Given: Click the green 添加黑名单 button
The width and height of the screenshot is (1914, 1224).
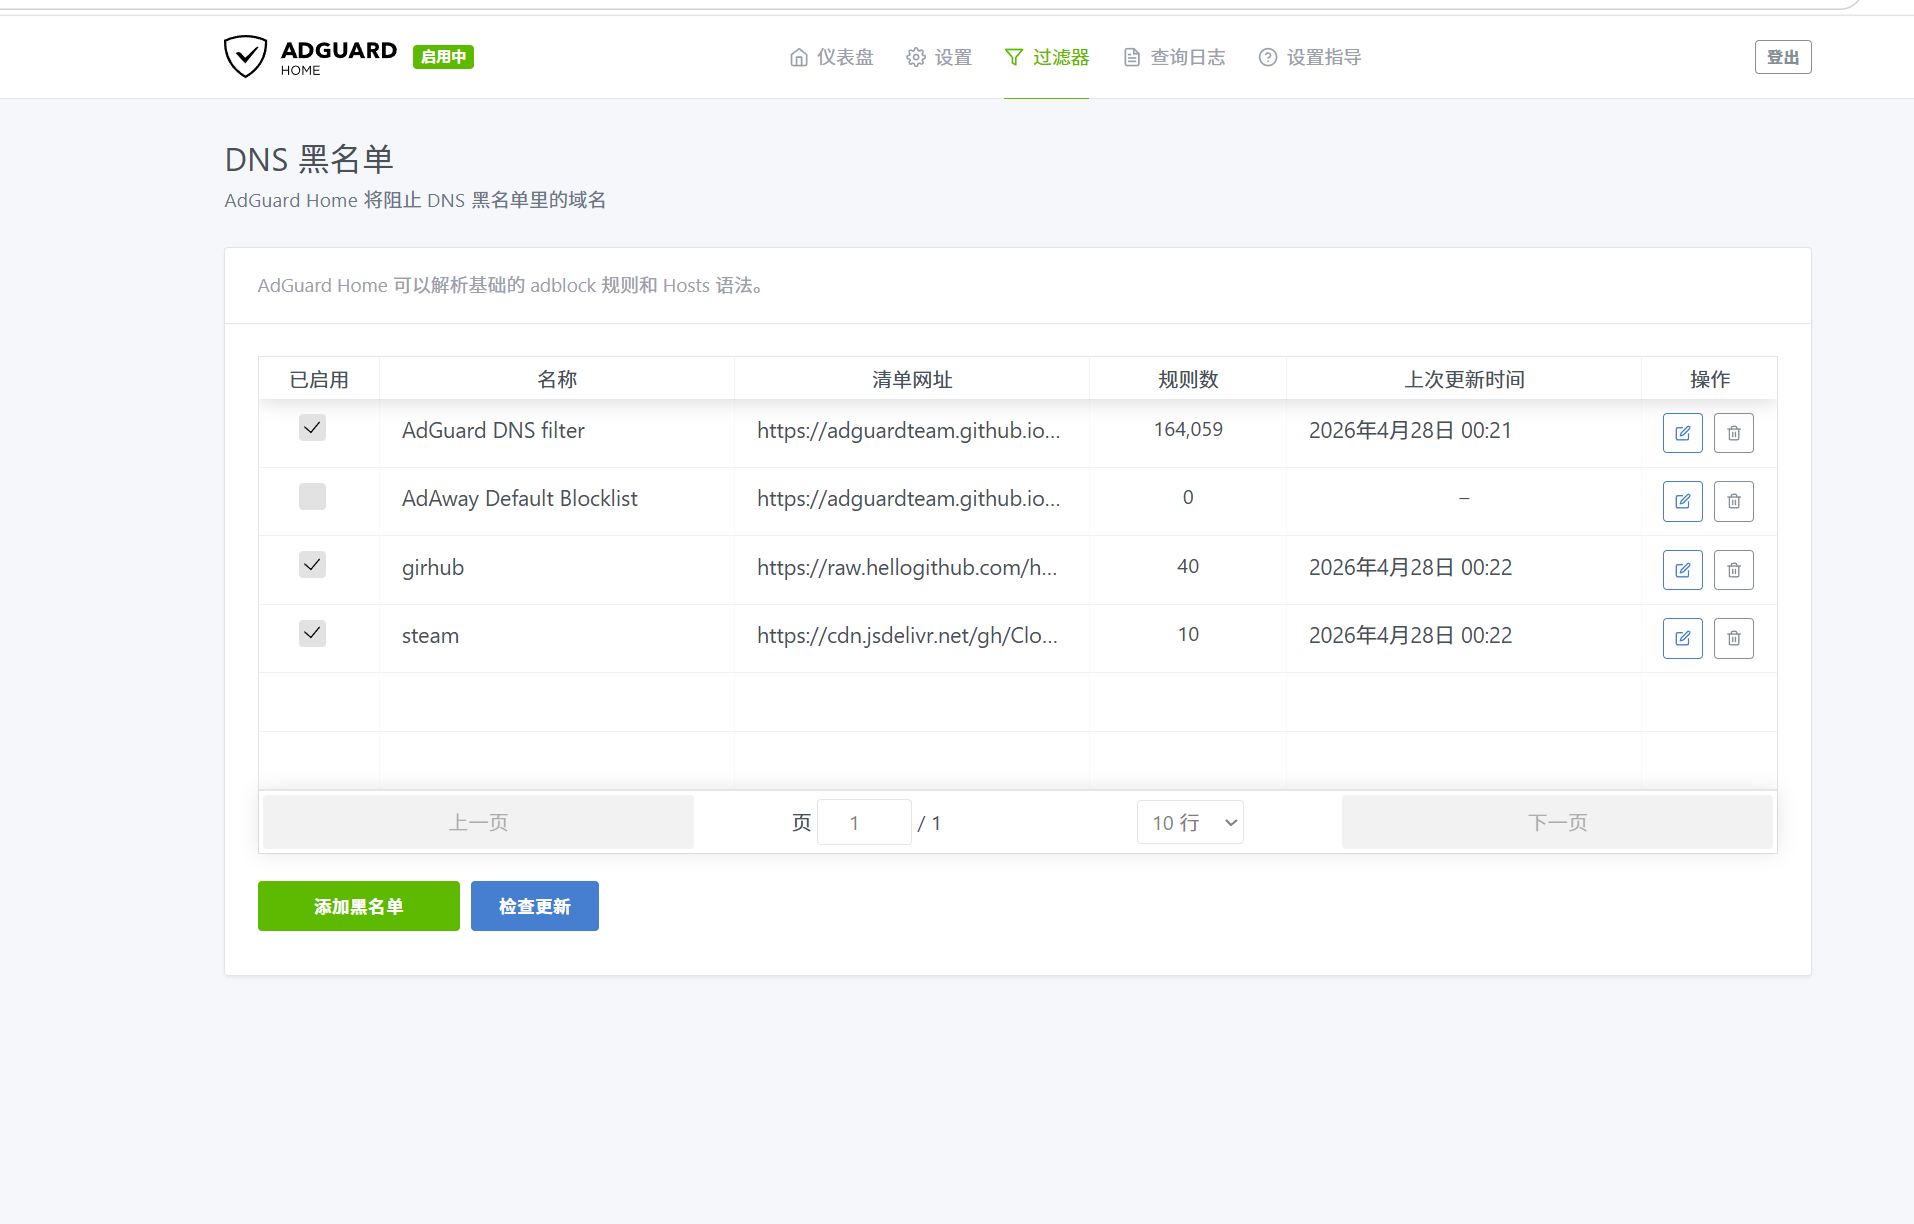Looking at the screenshot, I should pos(358,906).
